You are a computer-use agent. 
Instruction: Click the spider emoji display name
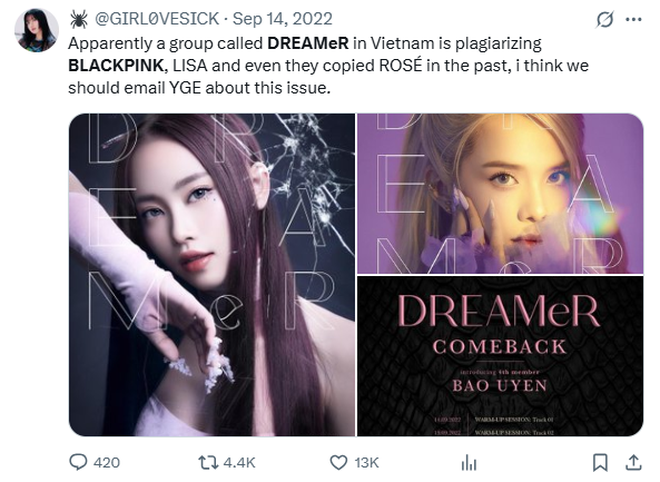[79, 19]
